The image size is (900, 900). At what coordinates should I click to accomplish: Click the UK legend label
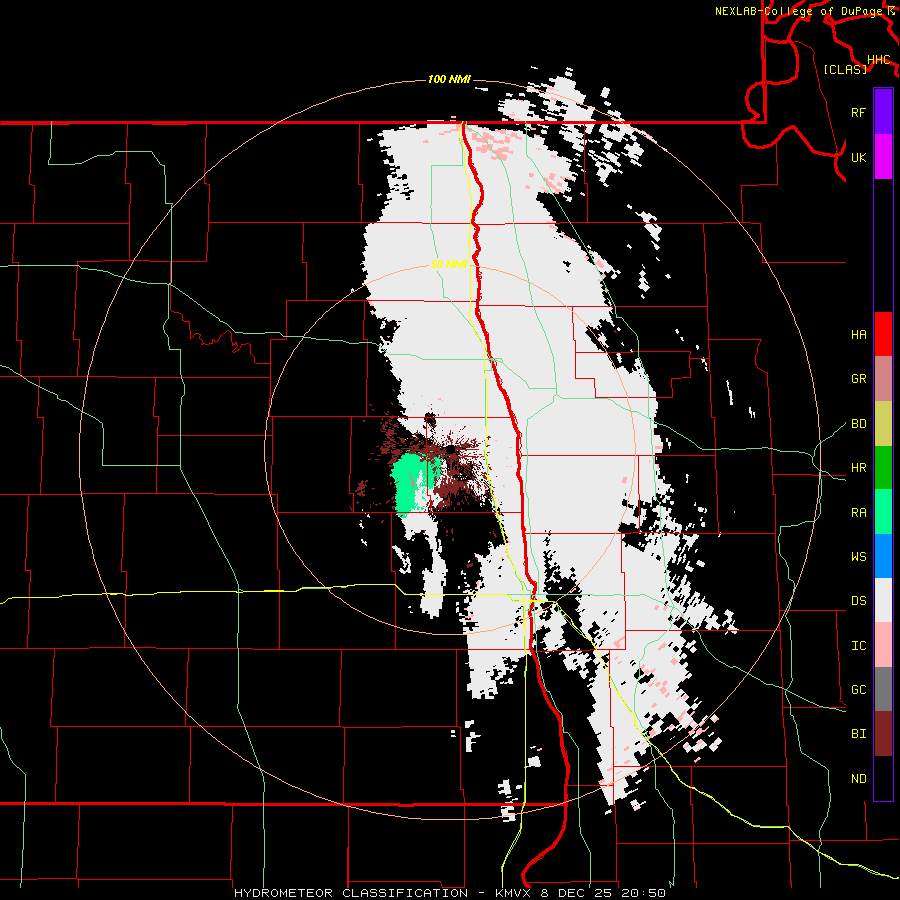pos(859,157)
